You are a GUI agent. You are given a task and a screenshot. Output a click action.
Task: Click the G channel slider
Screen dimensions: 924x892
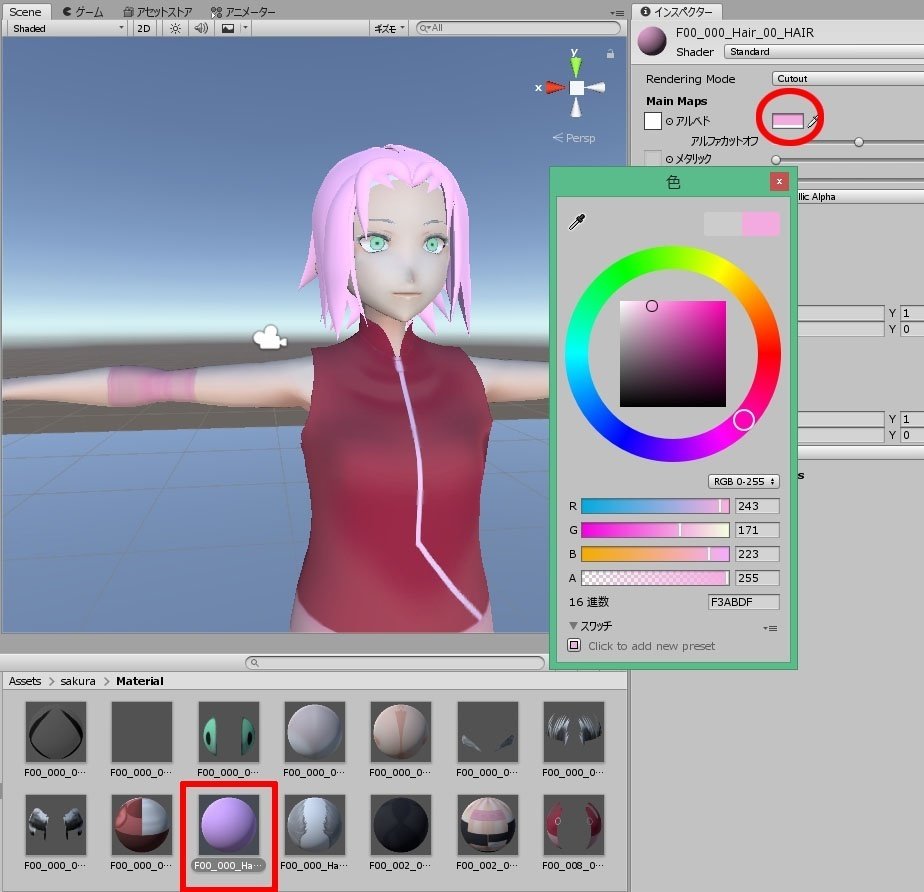coord(655,530)
